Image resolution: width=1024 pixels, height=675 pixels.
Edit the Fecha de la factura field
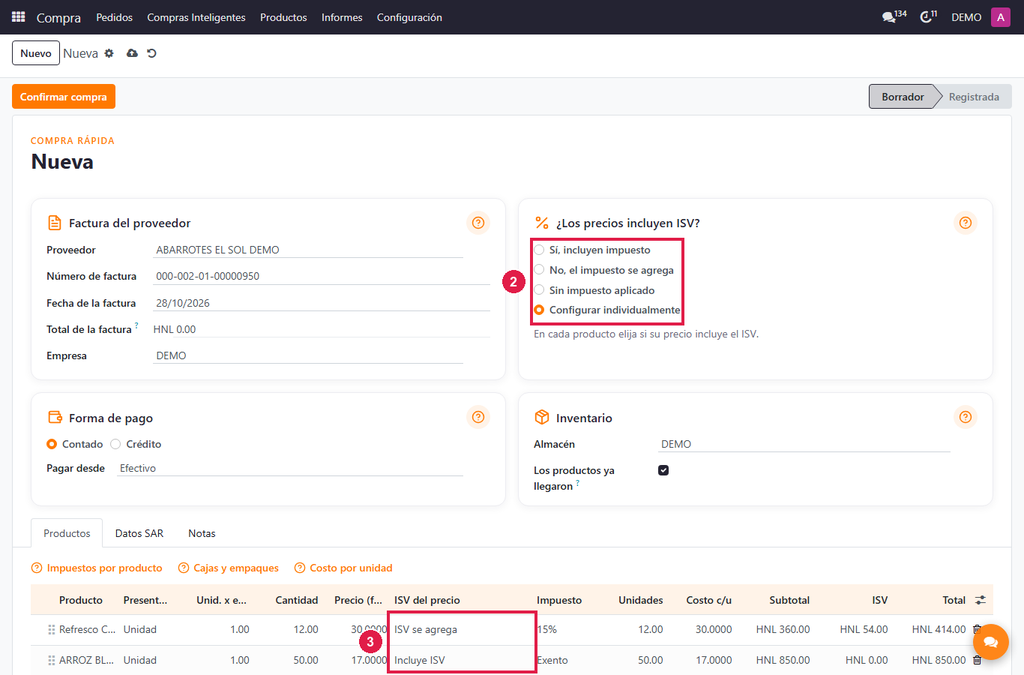pos(321,303)
